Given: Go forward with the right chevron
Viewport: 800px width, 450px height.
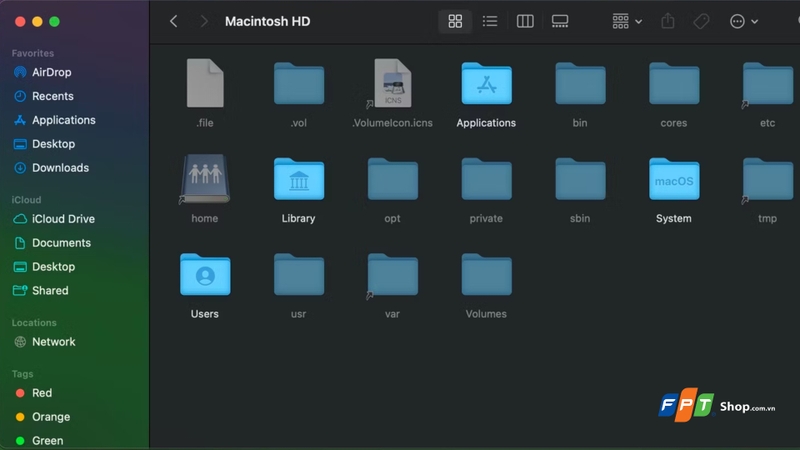Looking at the screenshot, I should coord(204,21).
